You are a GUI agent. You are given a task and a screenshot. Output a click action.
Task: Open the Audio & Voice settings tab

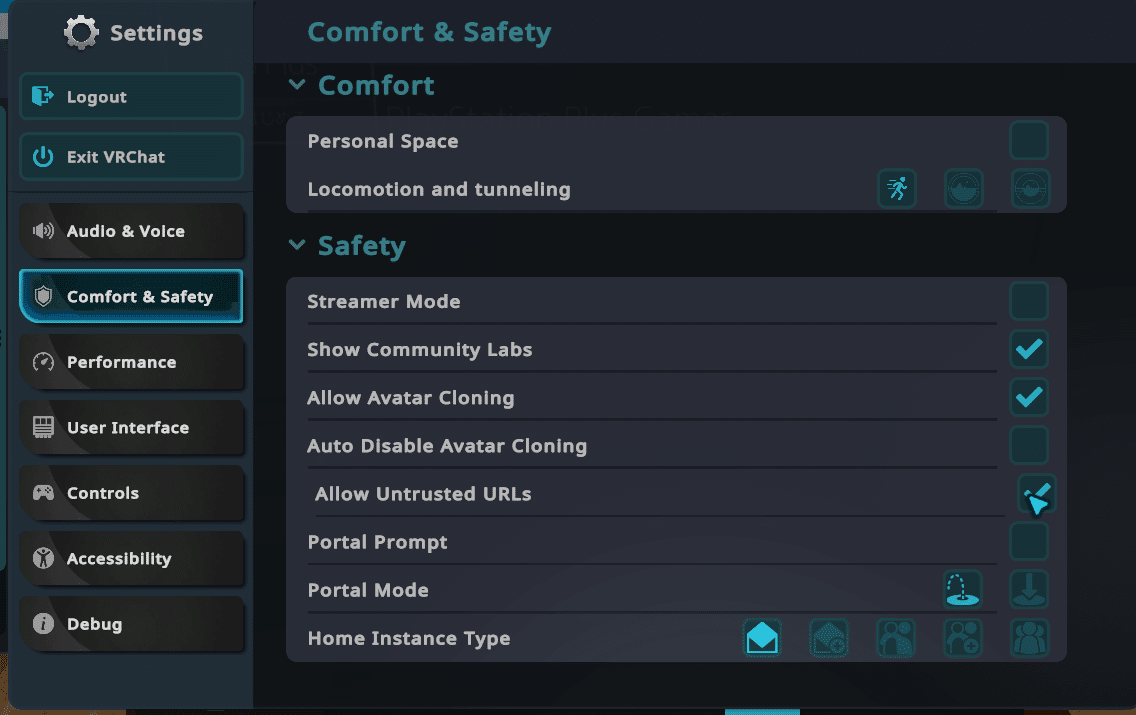pos(131,231)
